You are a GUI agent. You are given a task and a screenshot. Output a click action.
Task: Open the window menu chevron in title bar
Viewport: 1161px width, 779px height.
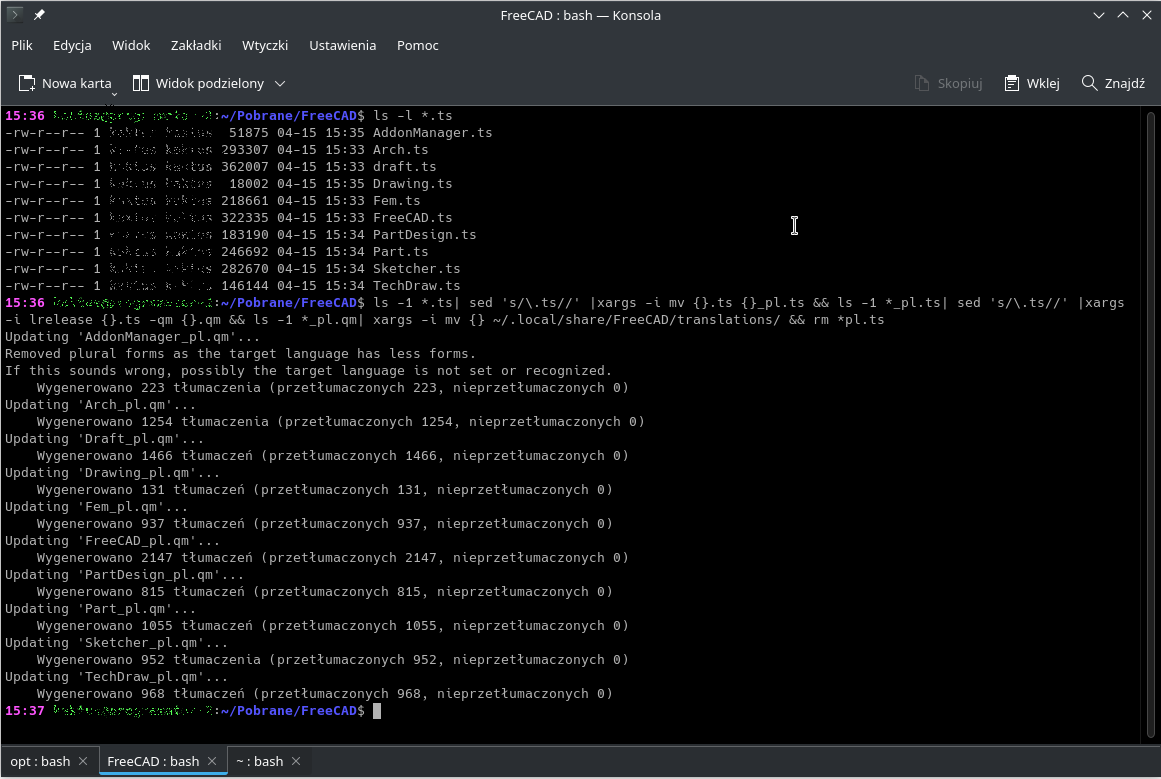click(x=1099, y=15)
